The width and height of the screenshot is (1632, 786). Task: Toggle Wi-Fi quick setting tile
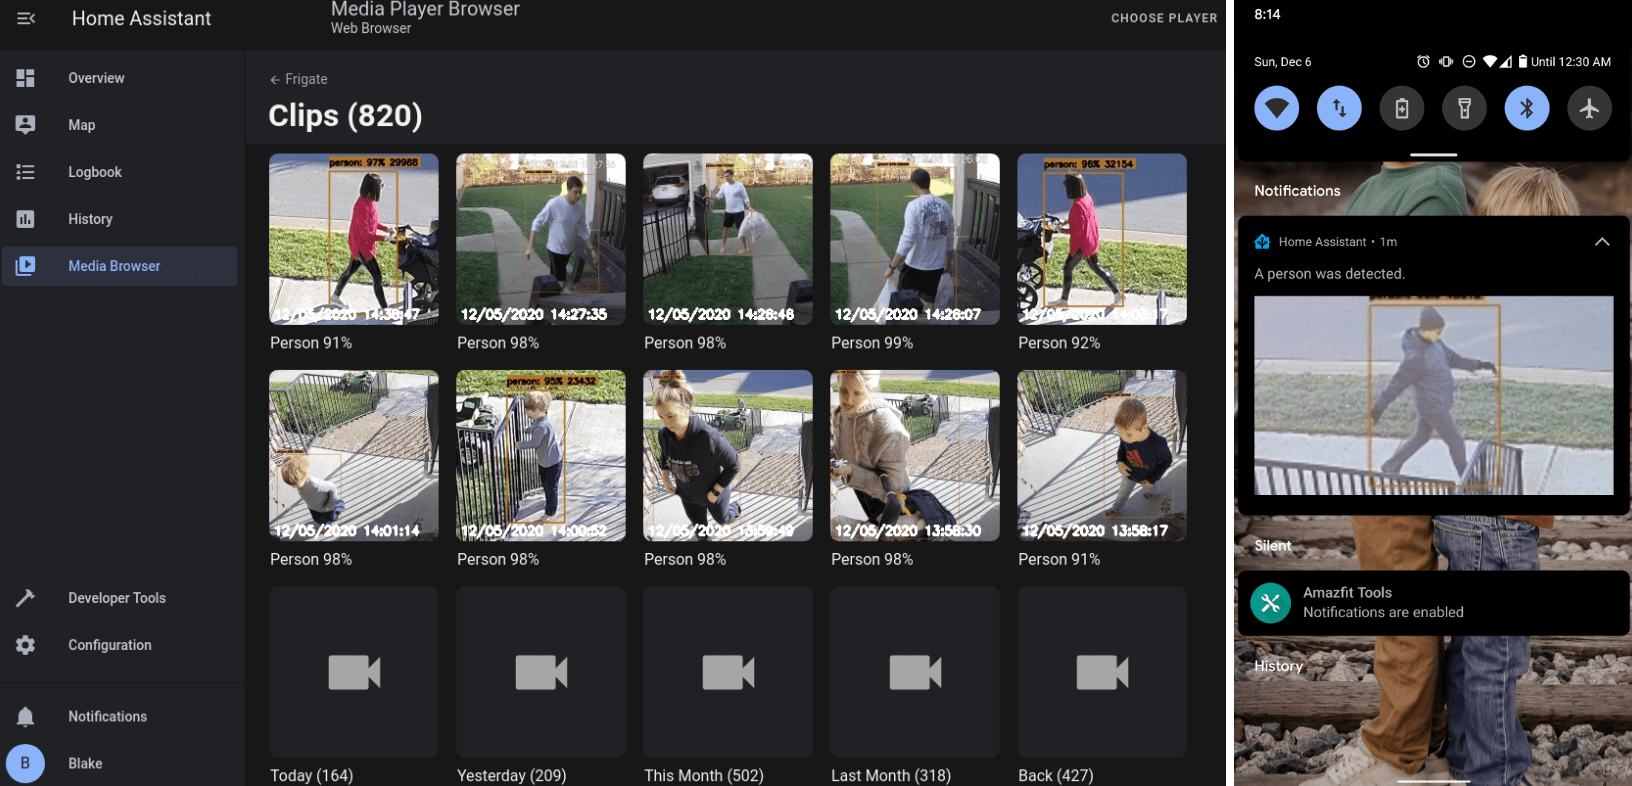(x=1277, y=108)
